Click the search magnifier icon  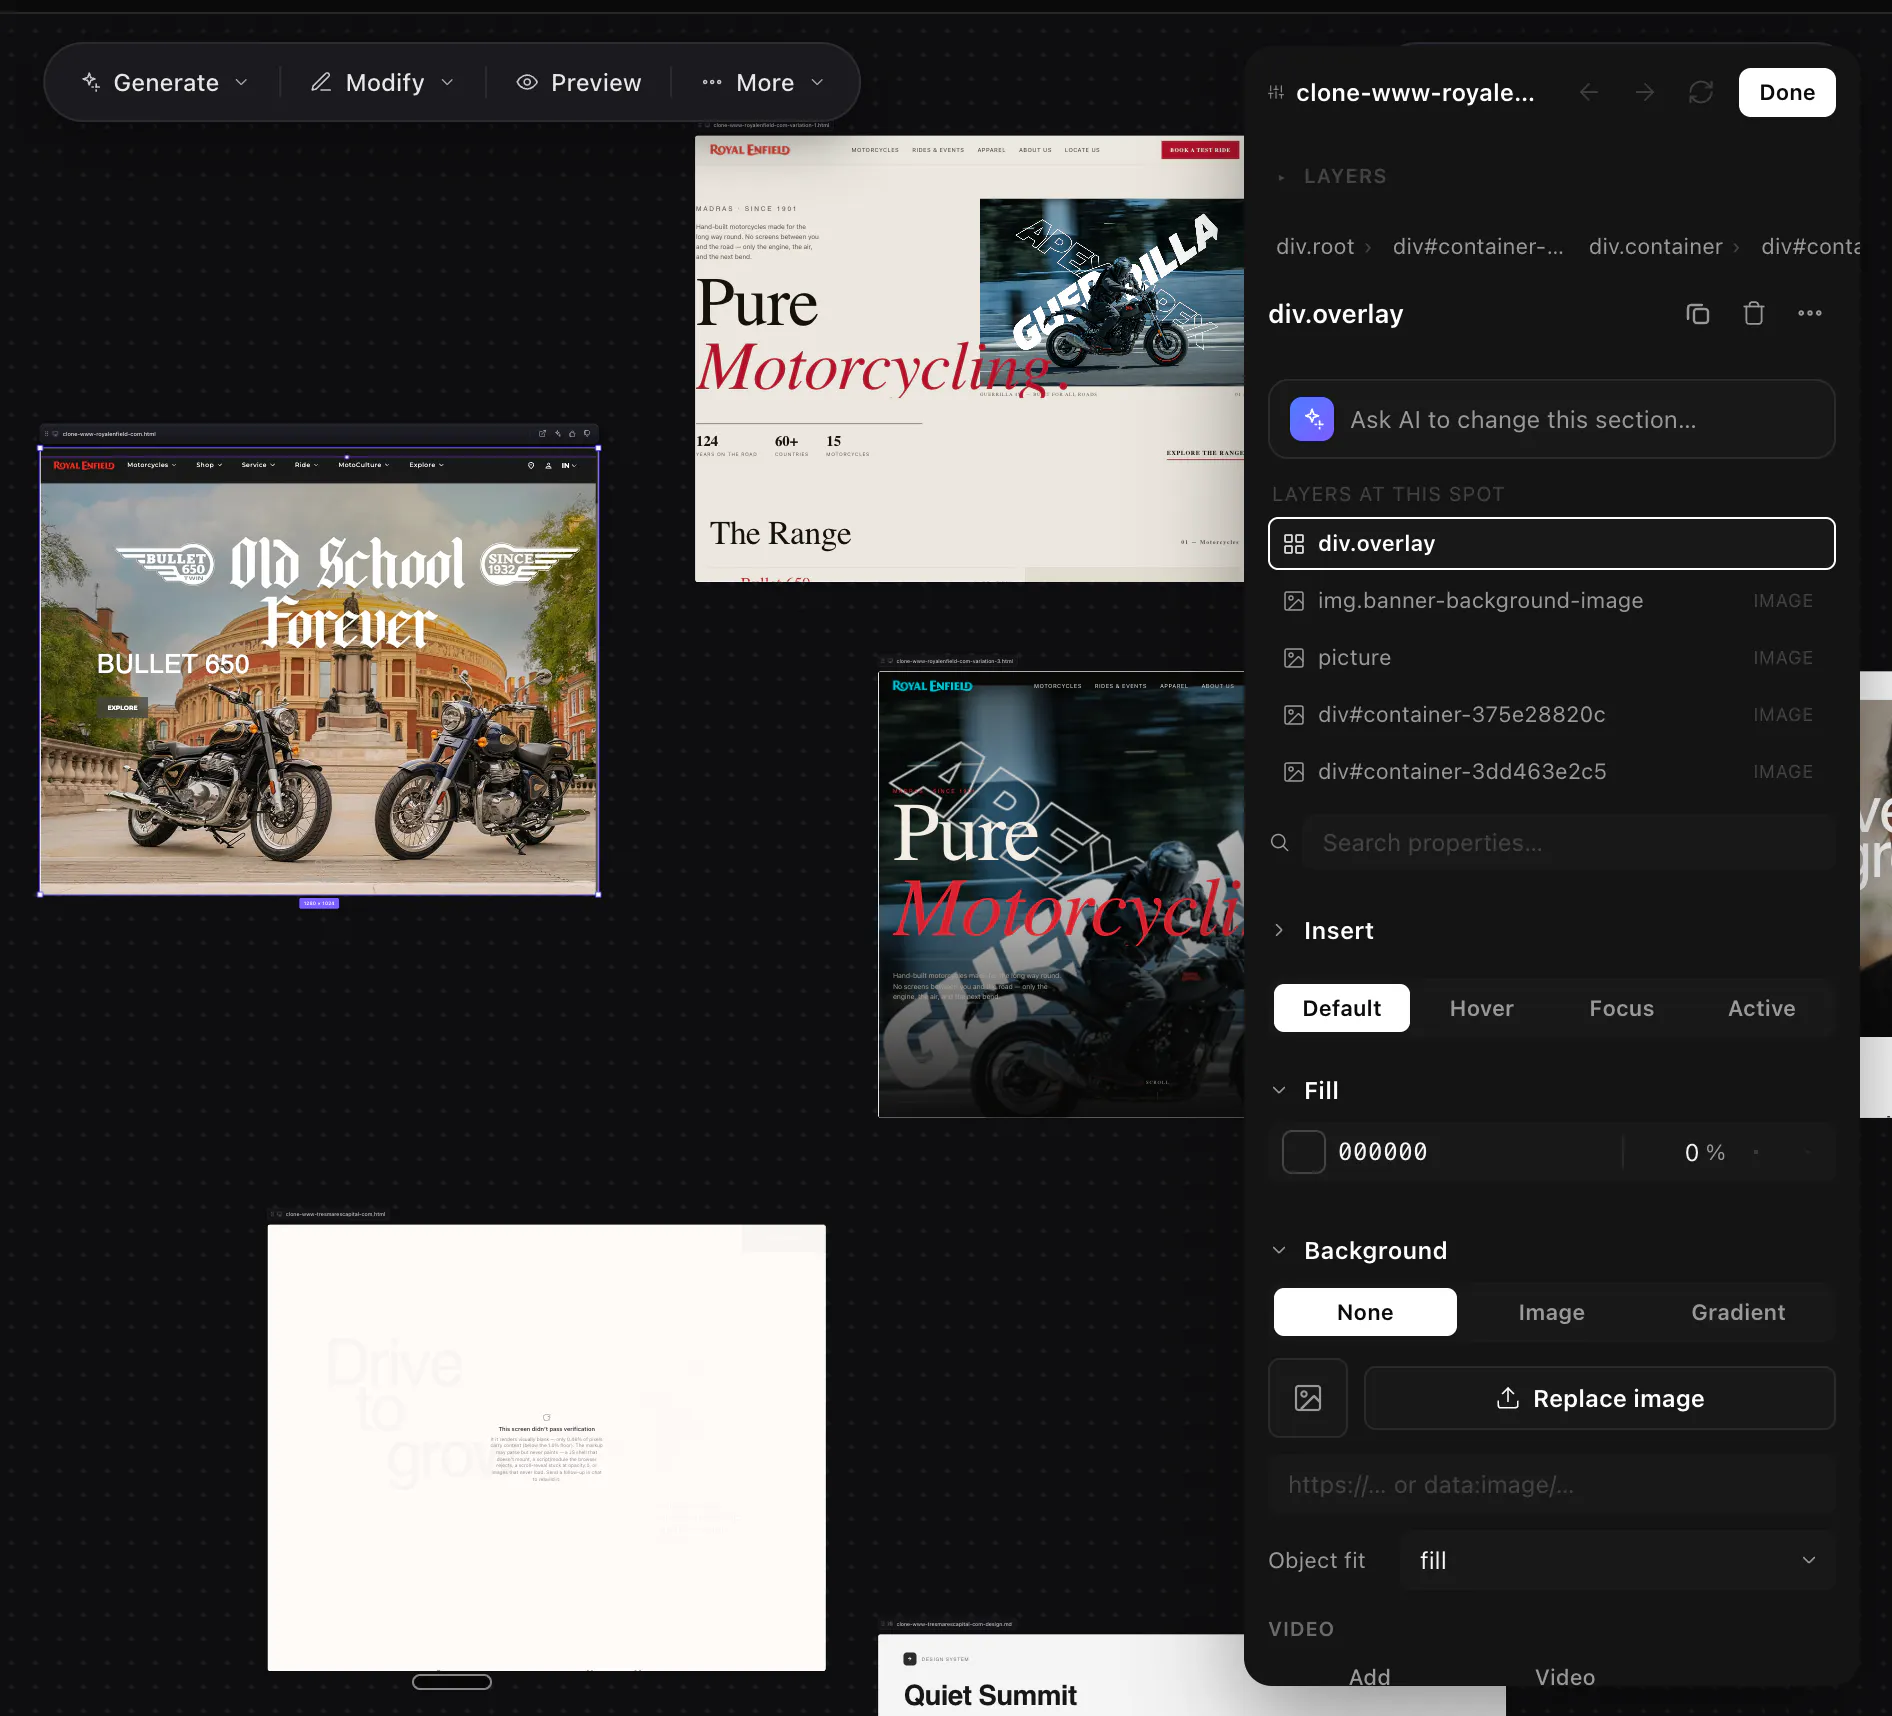(1280, 843)
